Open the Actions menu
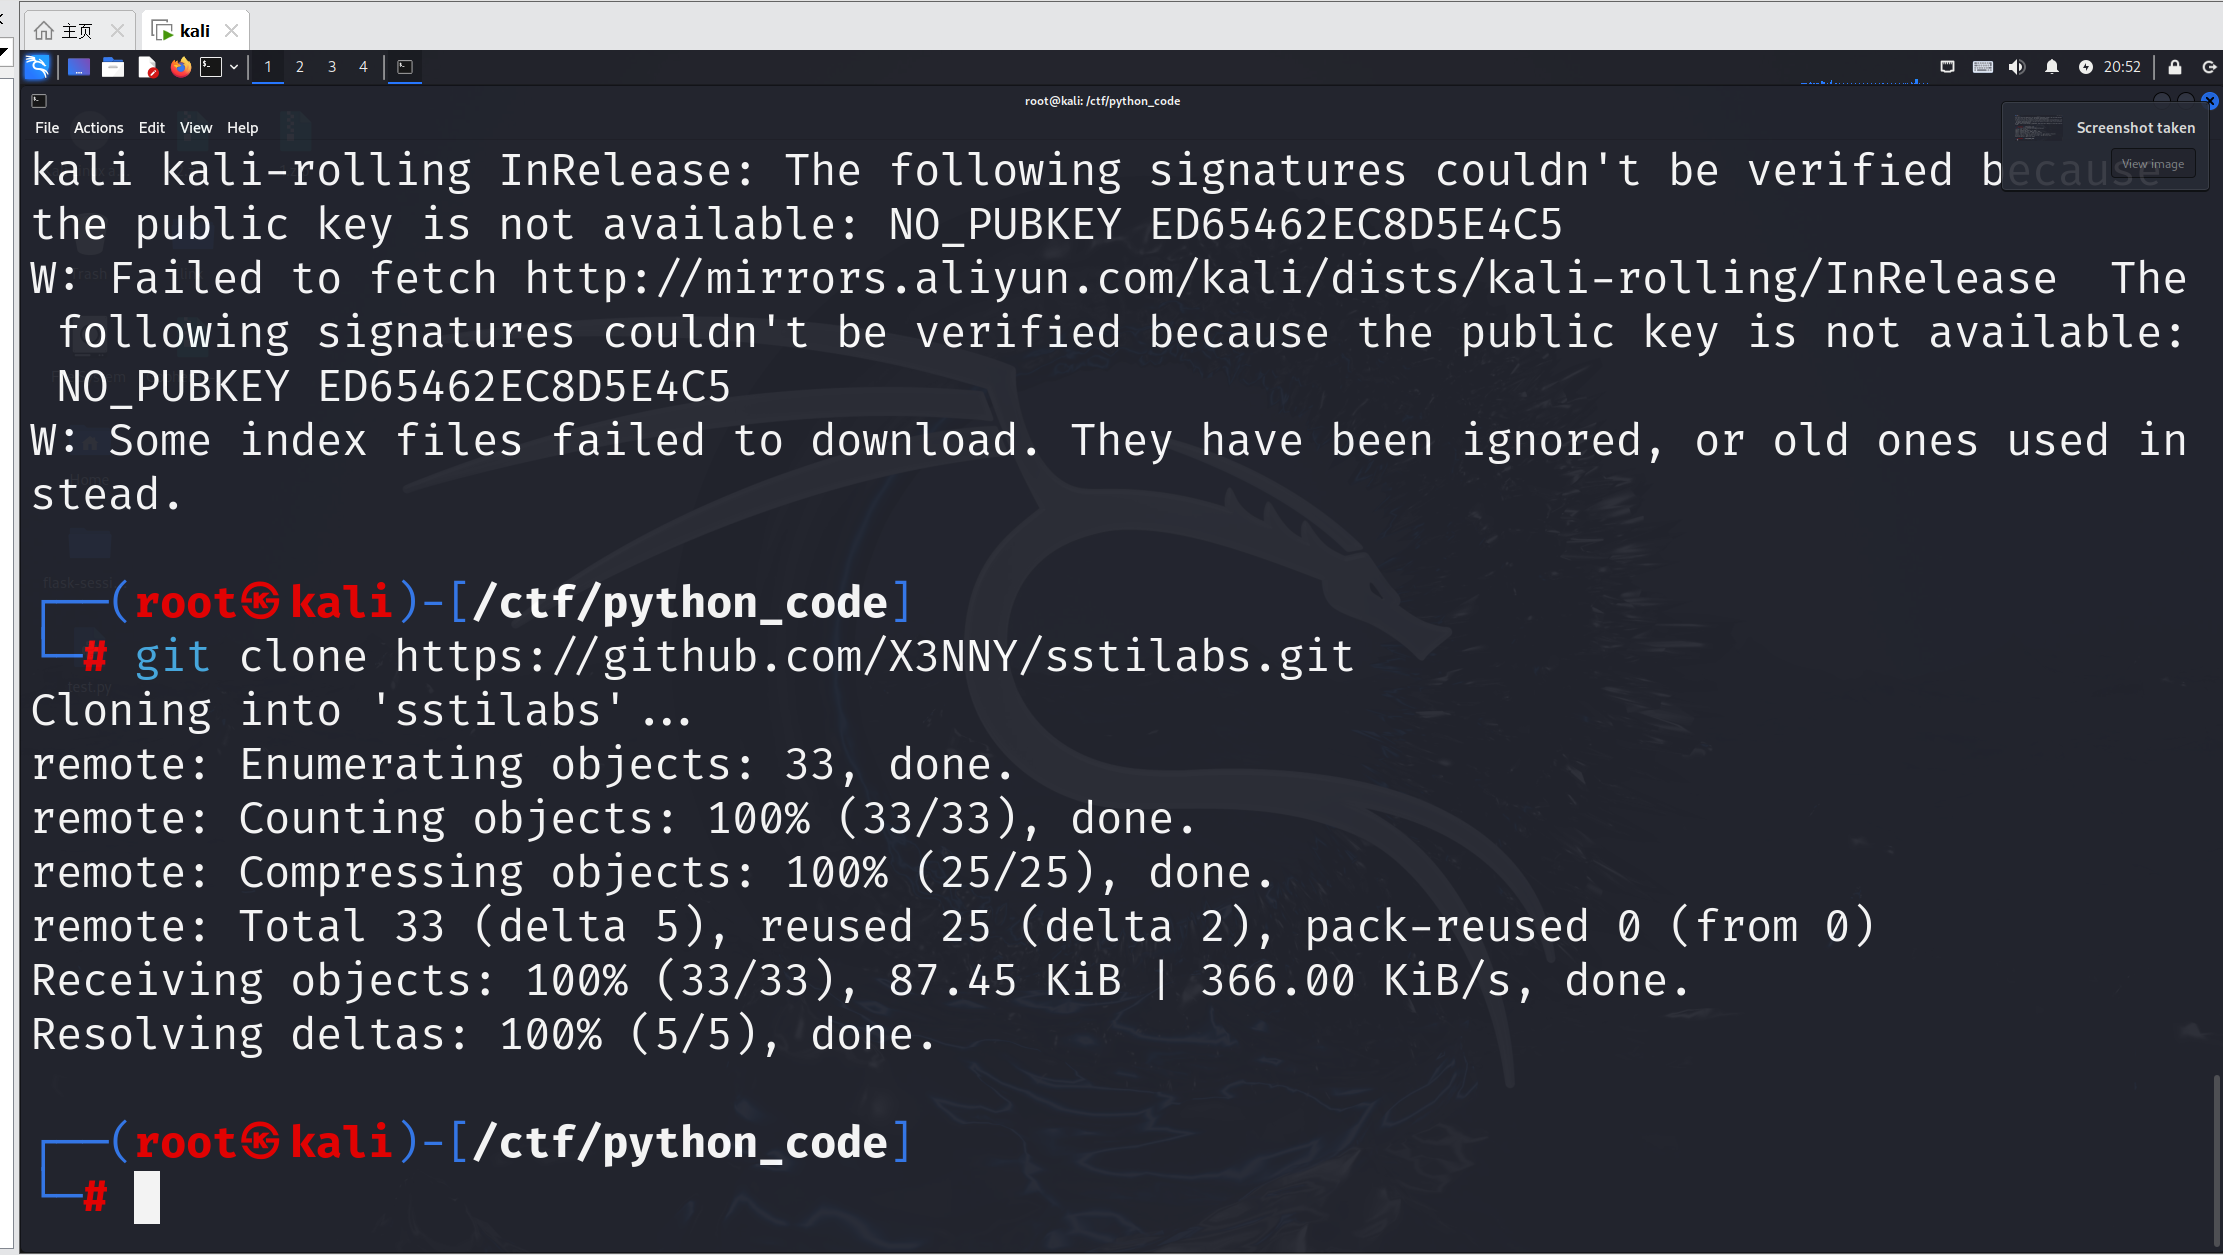 [98, 128]
